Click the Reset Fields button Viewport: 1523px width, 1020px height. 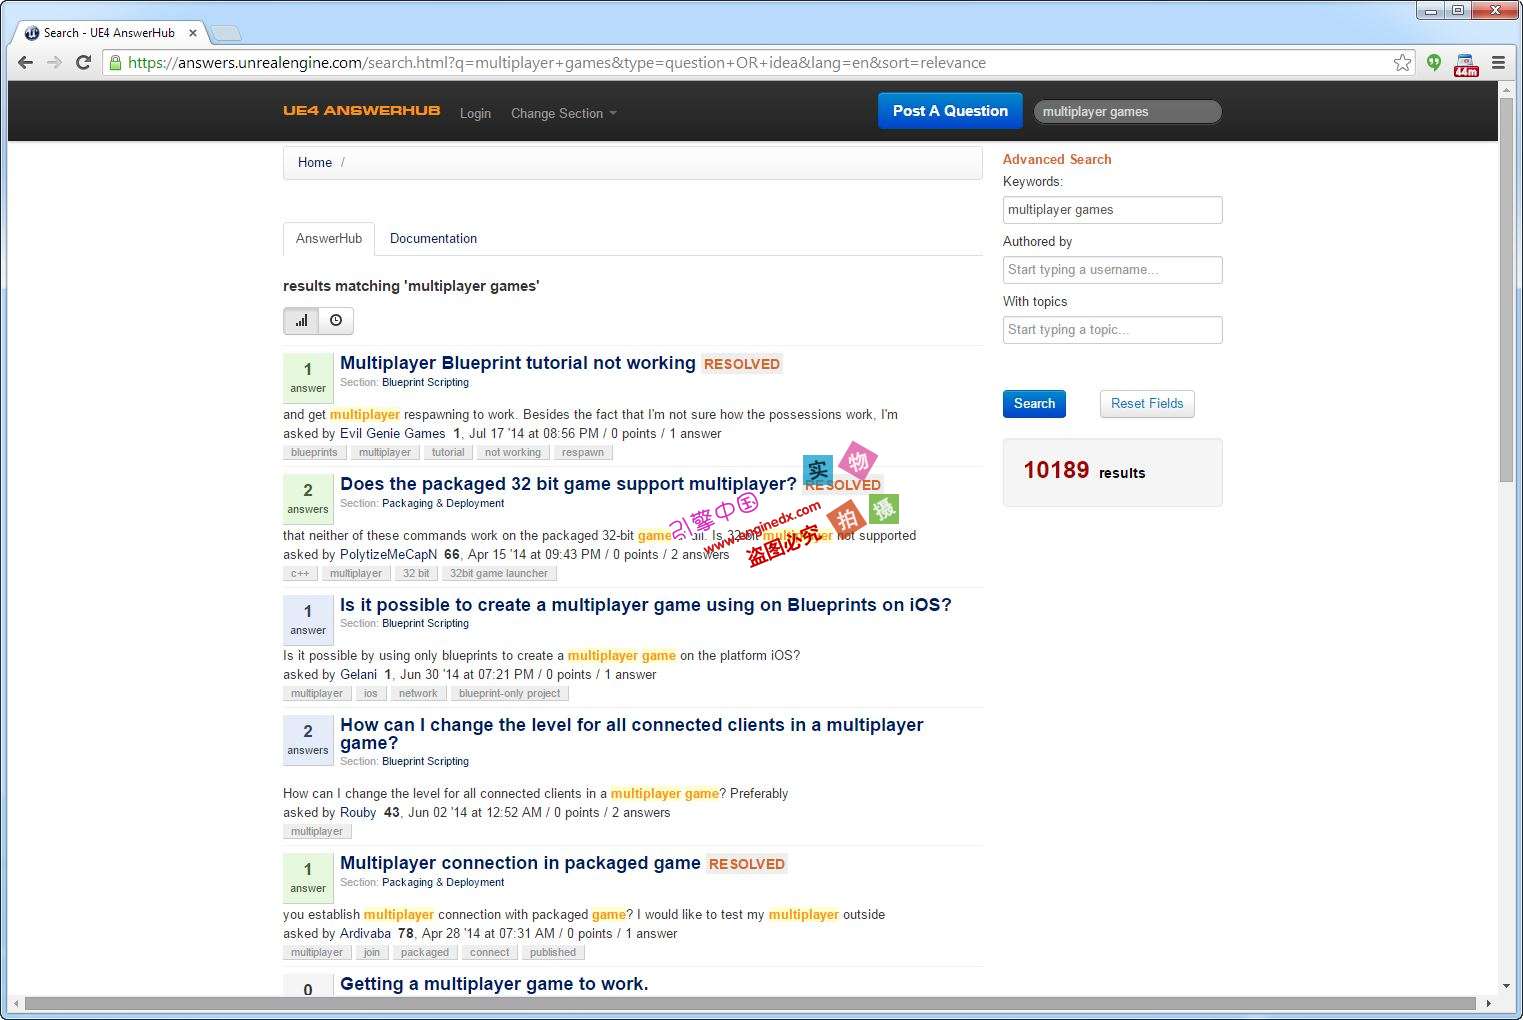click(1147, 403)
